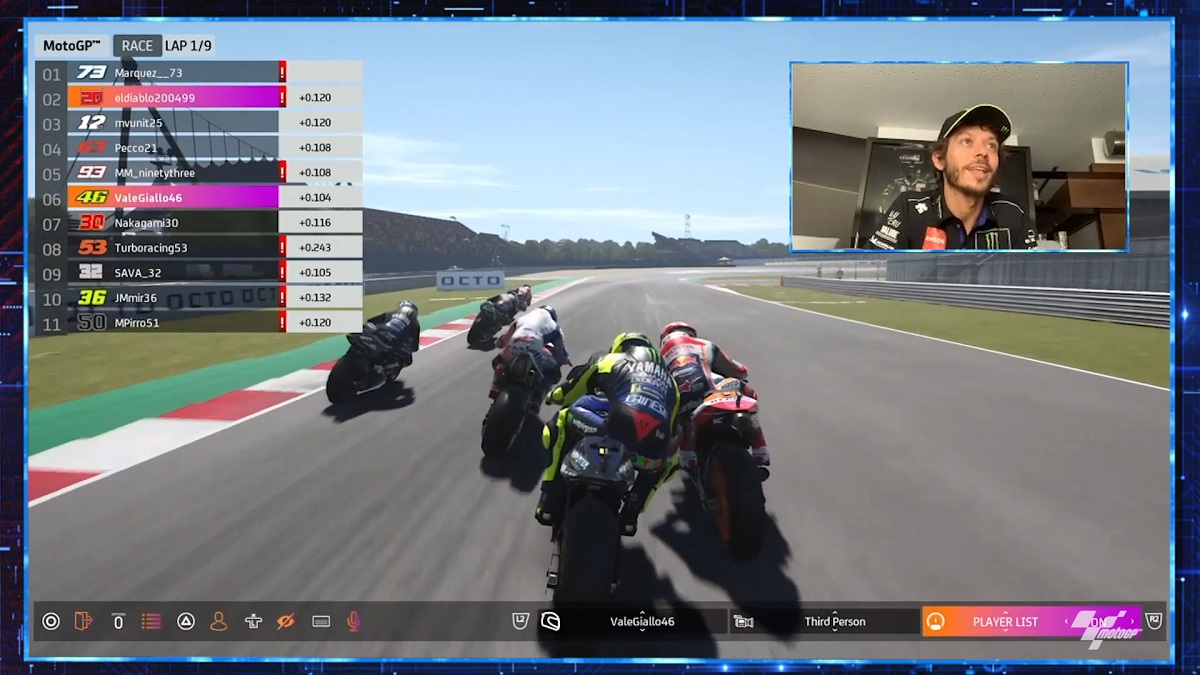Click the circular record icon in bottom toolbar
The width and height of the screenshot is (1200, 675).
[51, 621]
